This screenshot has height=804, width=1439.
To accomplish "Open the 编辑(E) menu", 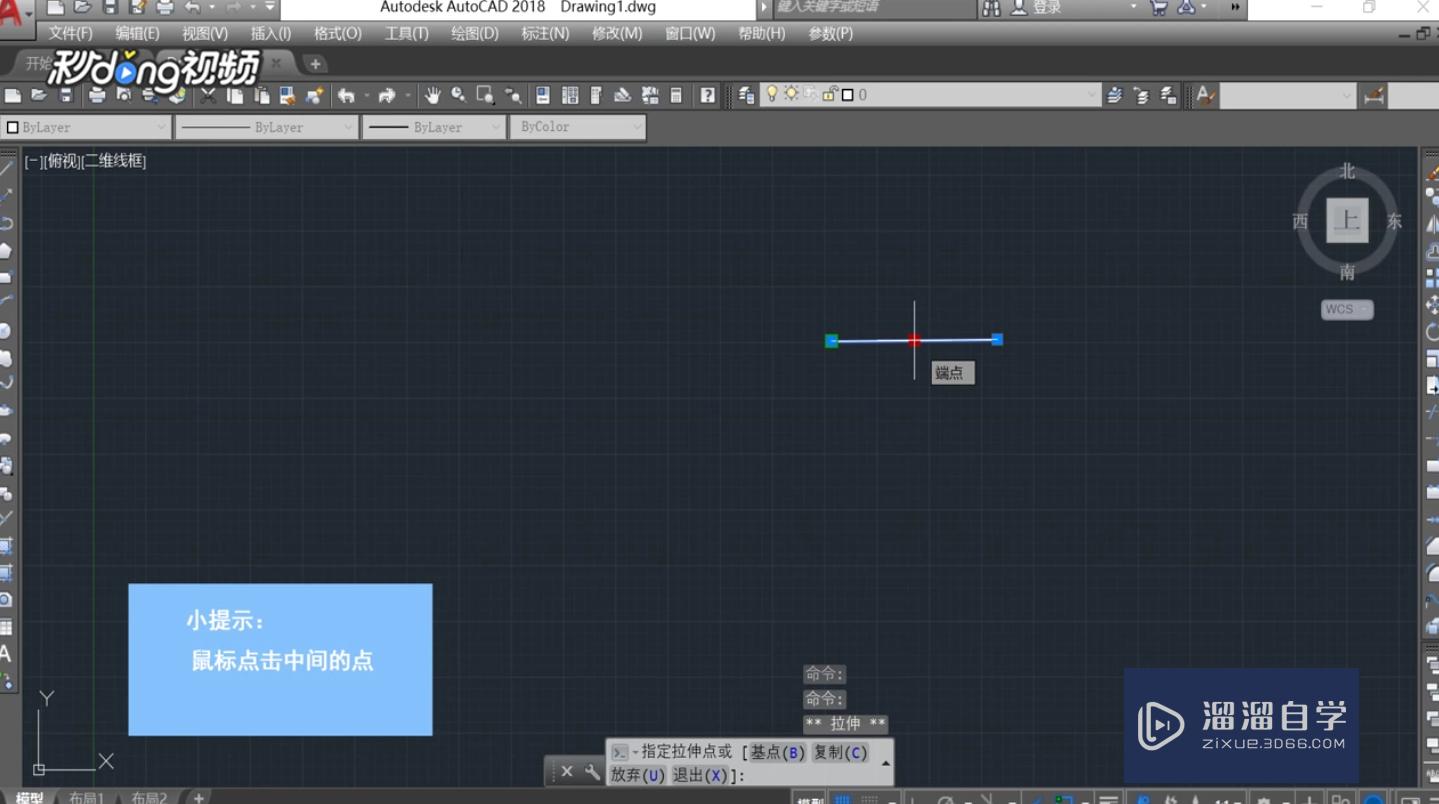I will pos(137,33).
